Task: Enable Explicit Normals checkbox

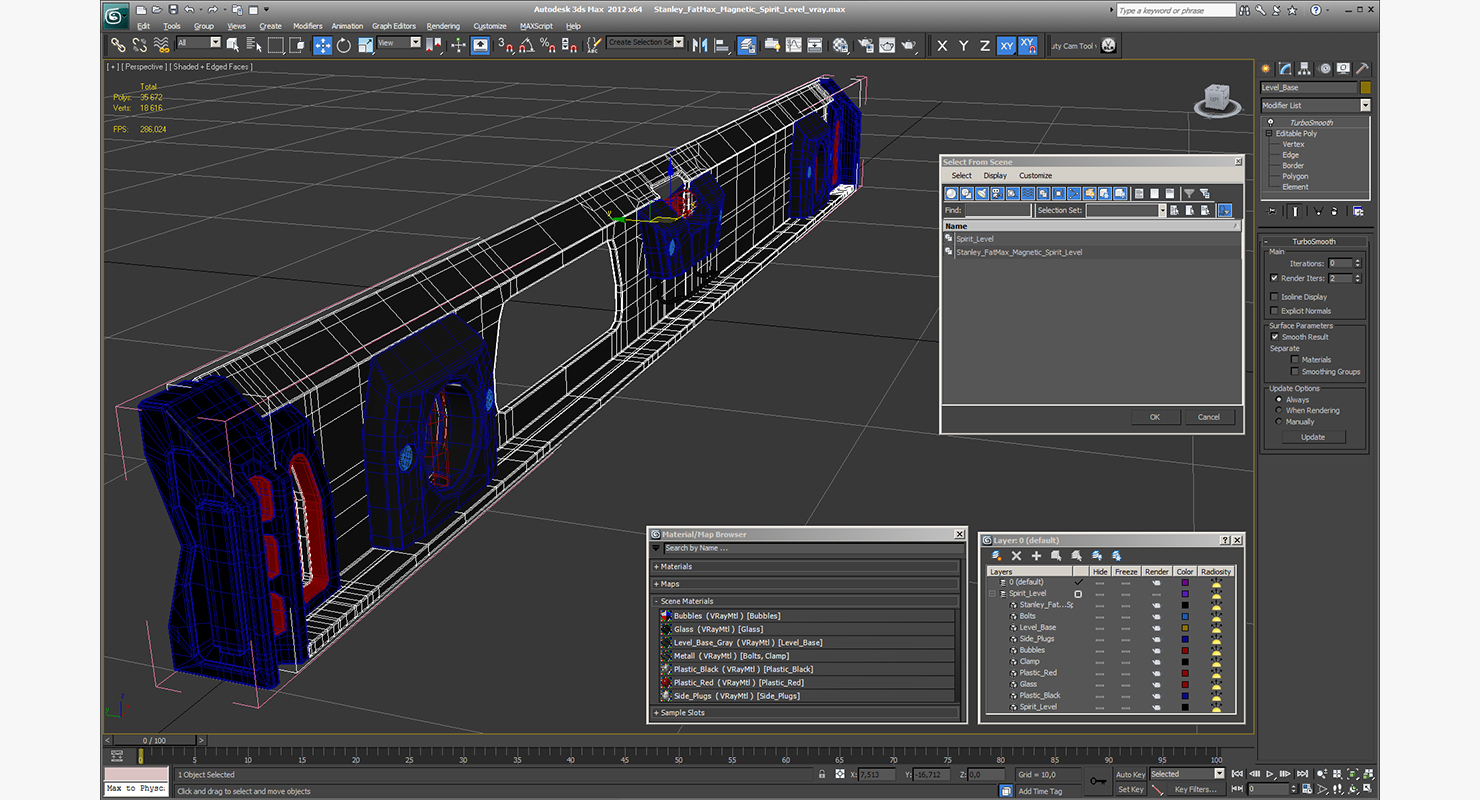Action: 1274,311
